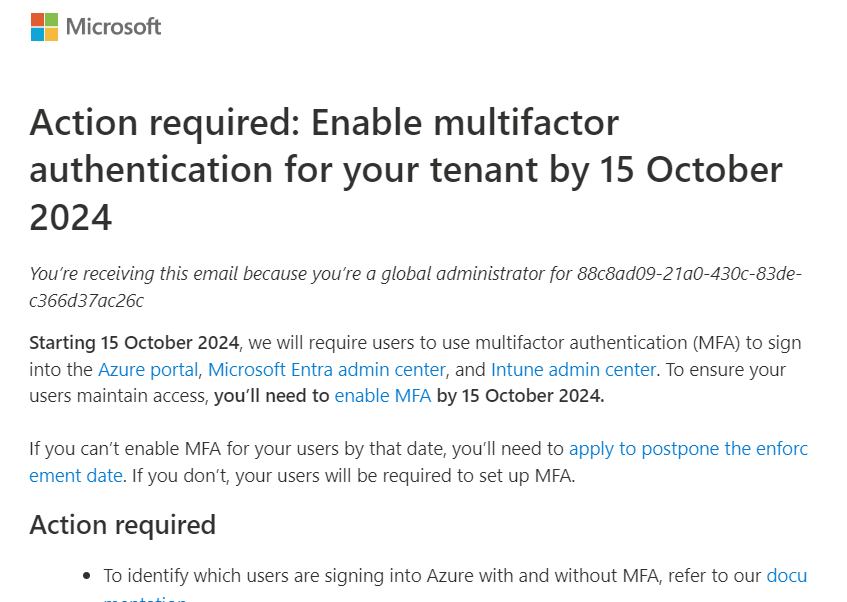The image size is (847, 602).
Task: Open the Microsoft Entra admin center link
Action: tap(326, 369)
